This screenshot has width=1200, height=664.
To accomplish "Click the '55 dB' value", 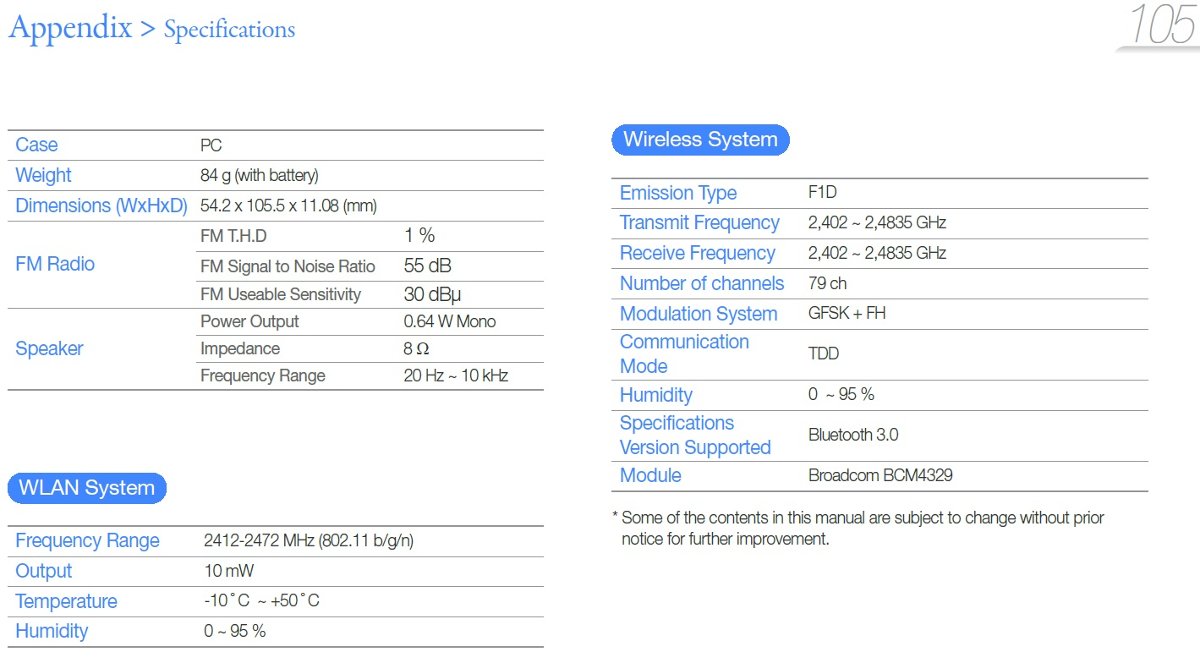I will pyautogui.click(x=427, y=266).
